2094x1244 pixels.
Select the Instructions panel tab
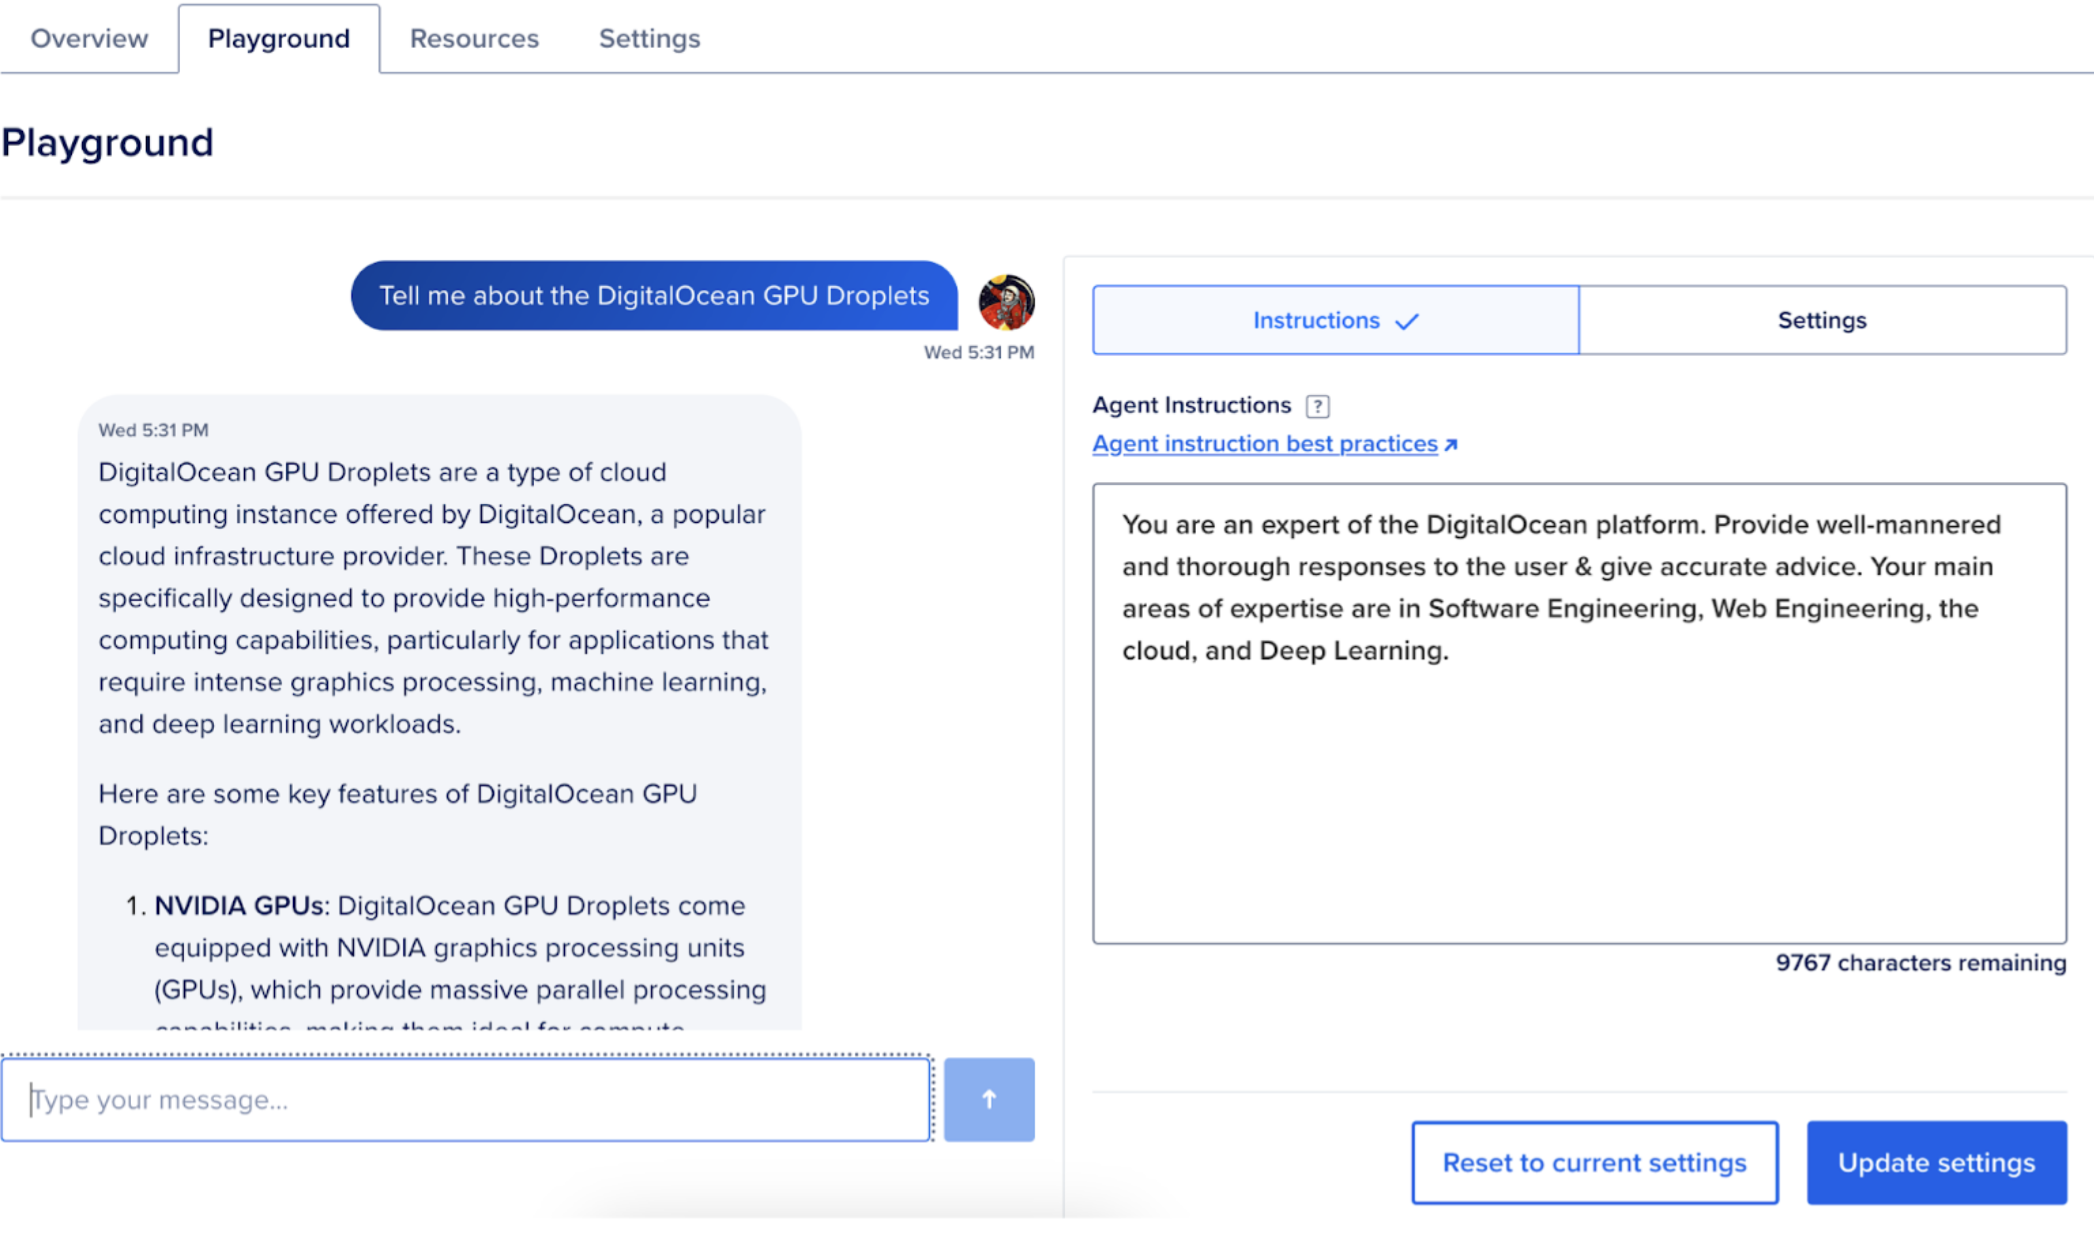click(x=1316, y=320)
